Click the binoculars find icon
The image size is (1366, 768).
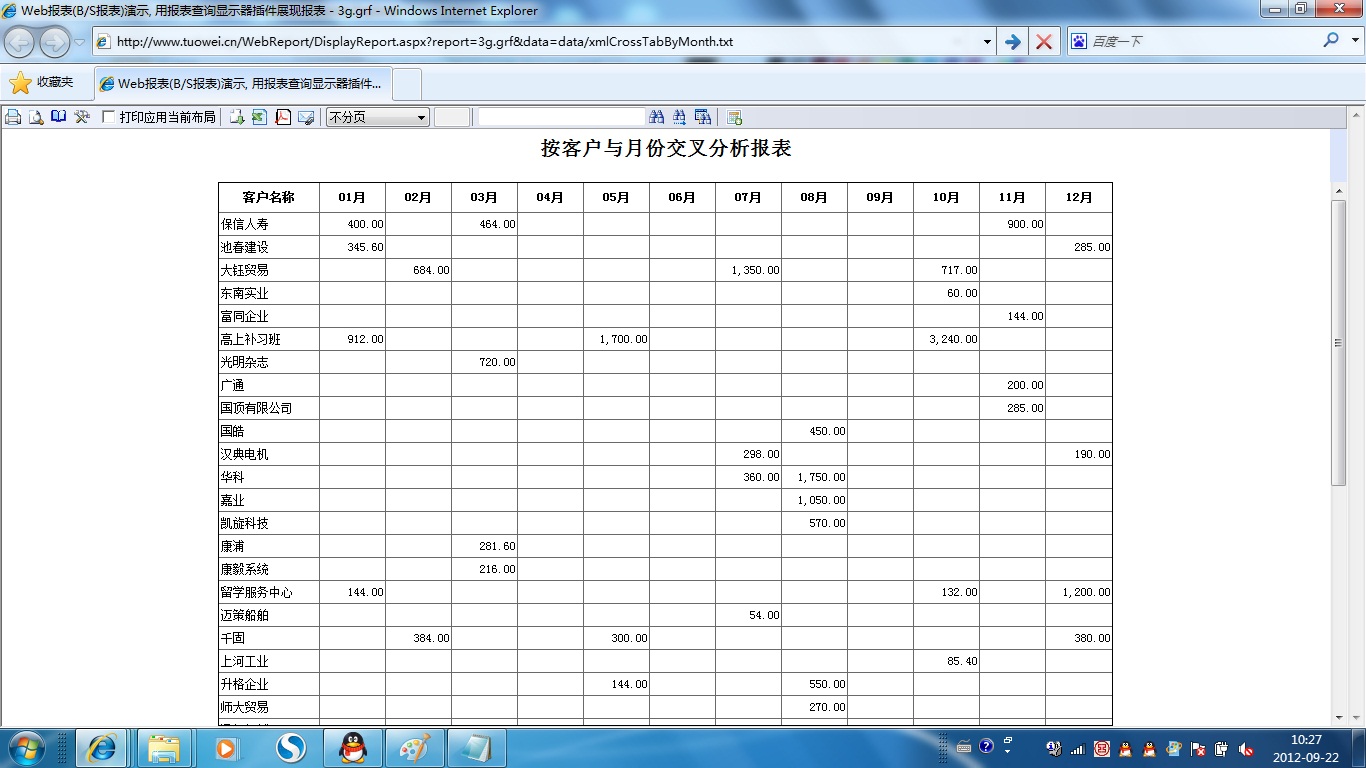tap(657, 117)
